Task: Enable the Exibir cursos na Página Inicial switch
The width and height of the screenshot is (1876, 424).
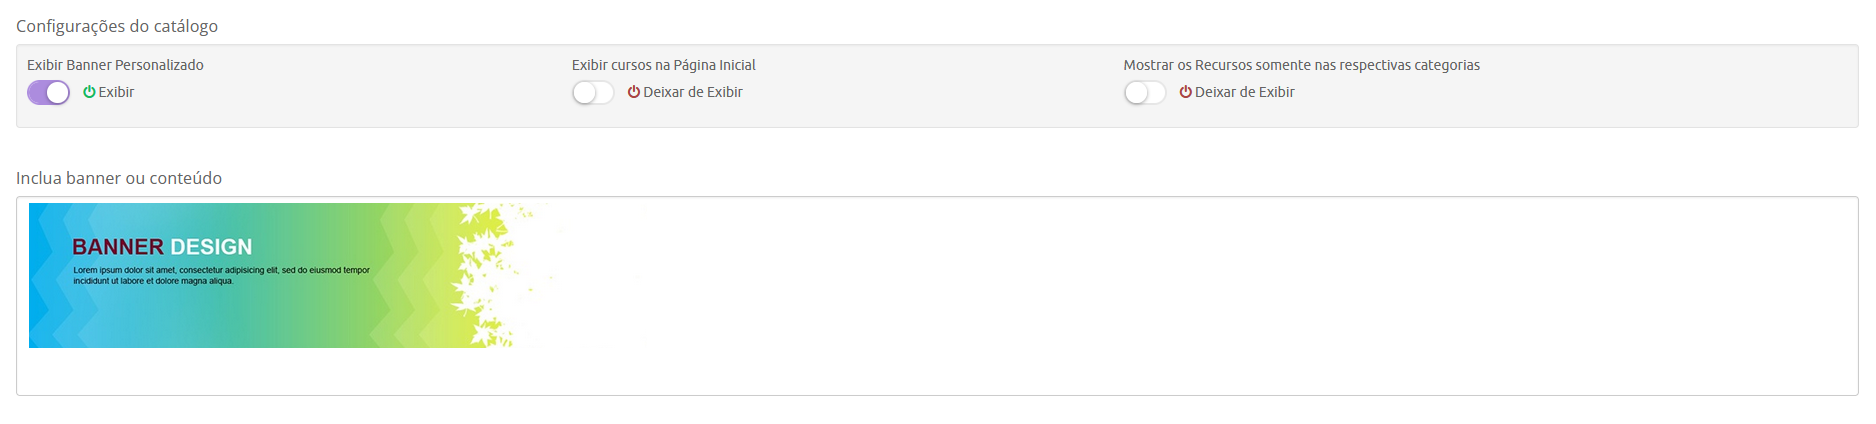Action: coord(593,93)
